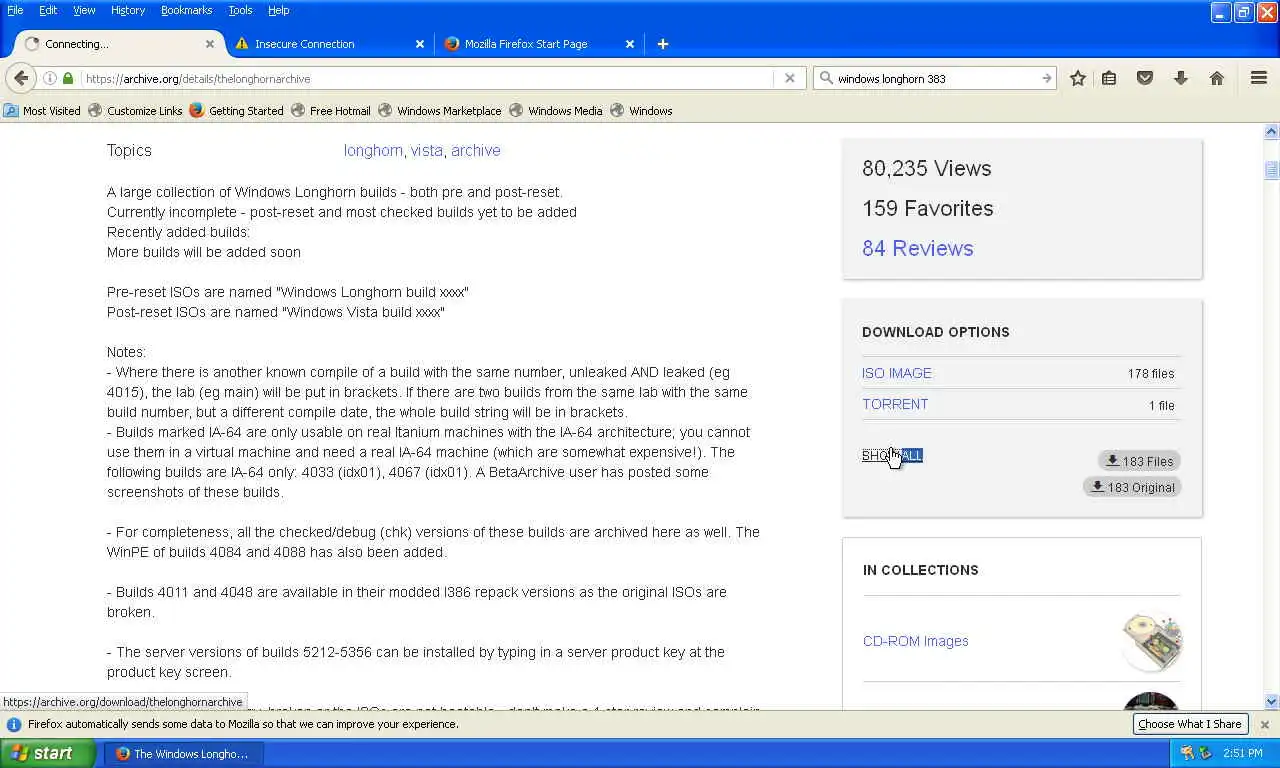Close the Mozilla Firefox Start Page tab
The image size is (1280, 768).
coord(630,44)
